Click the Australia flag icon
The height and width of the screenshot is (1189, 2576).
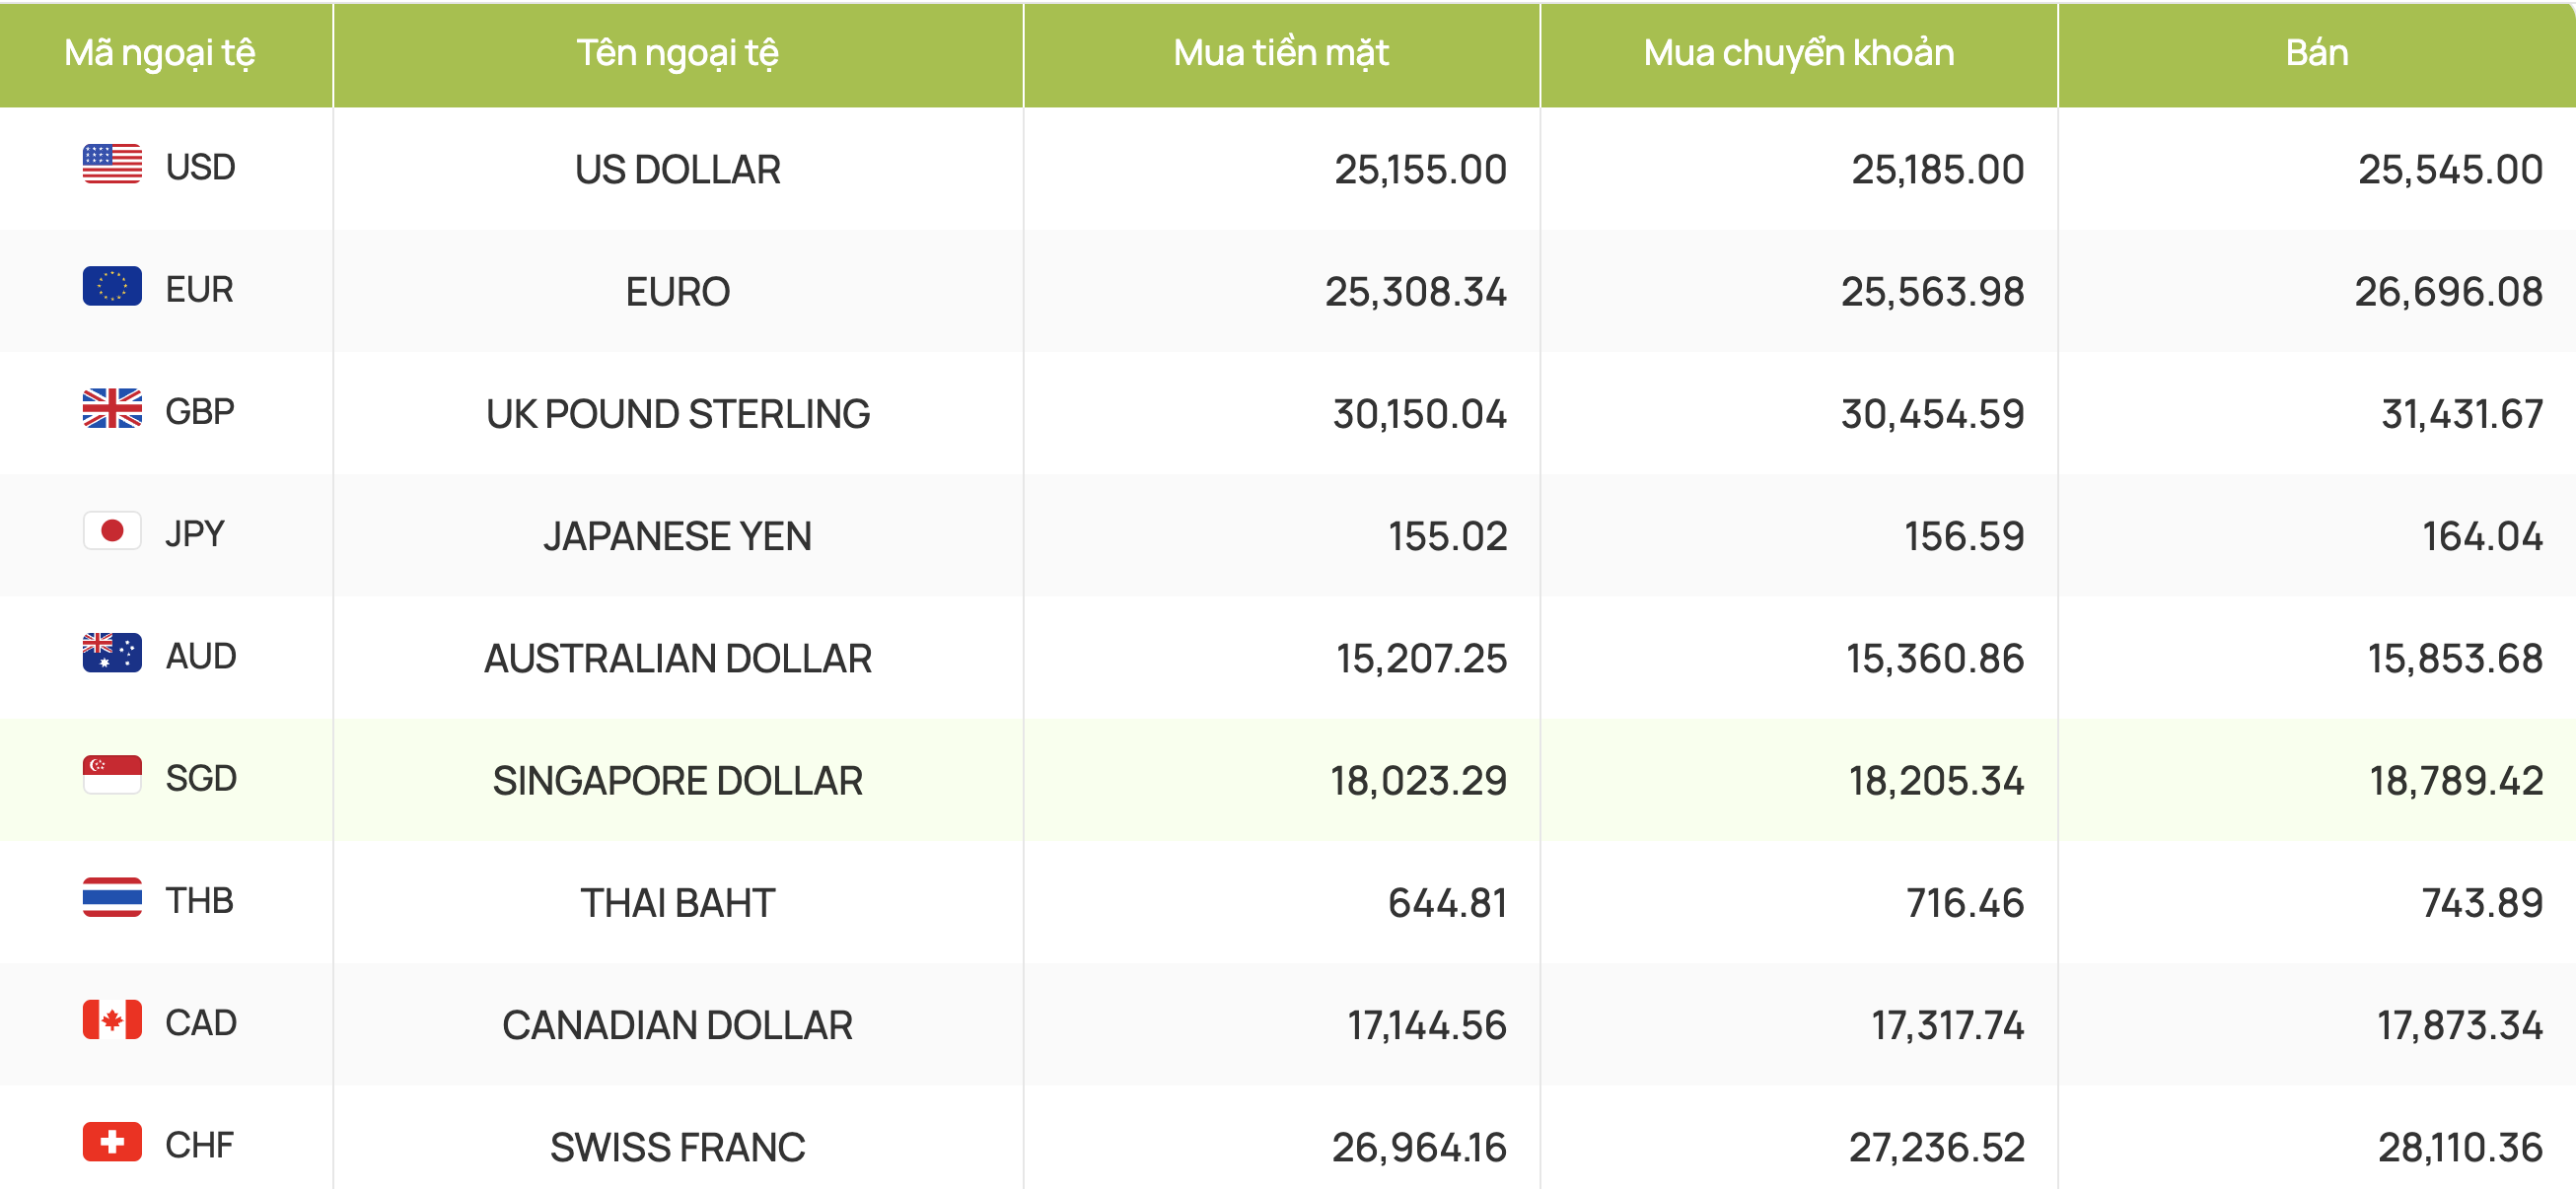click(112, 654)
